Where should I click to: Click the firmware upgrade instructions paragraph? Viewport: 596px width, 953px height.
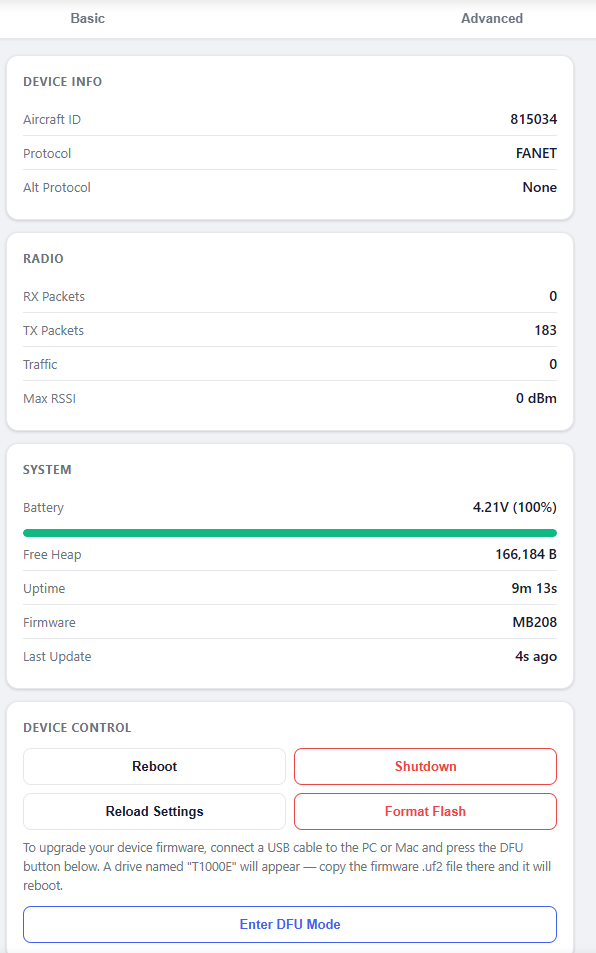click(287, 867)
